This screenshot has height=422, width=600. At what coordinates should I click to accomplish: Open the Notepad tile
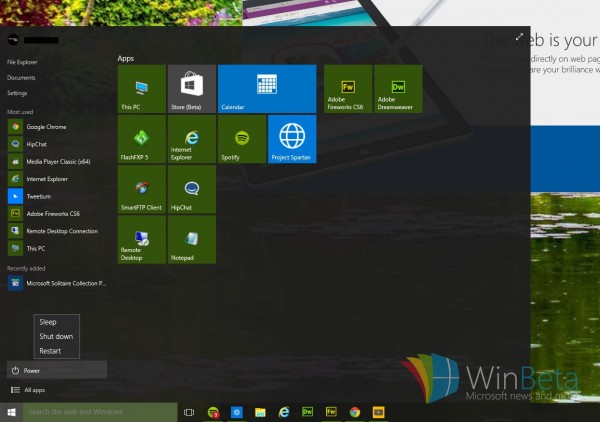[191, 239]
